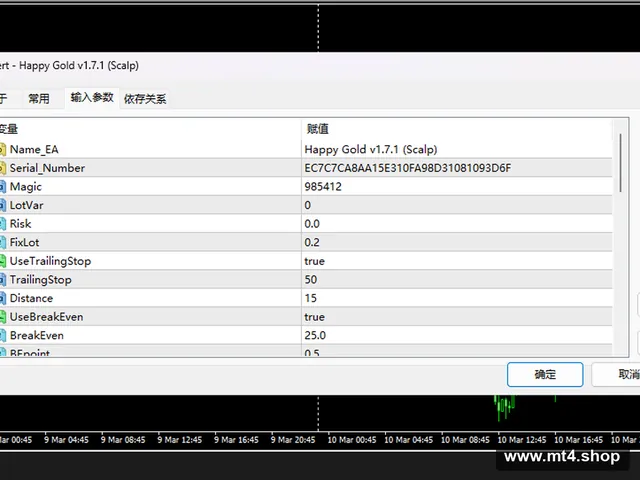
Task: Open the 依存关系 tab
Action: tap(145, 99)
